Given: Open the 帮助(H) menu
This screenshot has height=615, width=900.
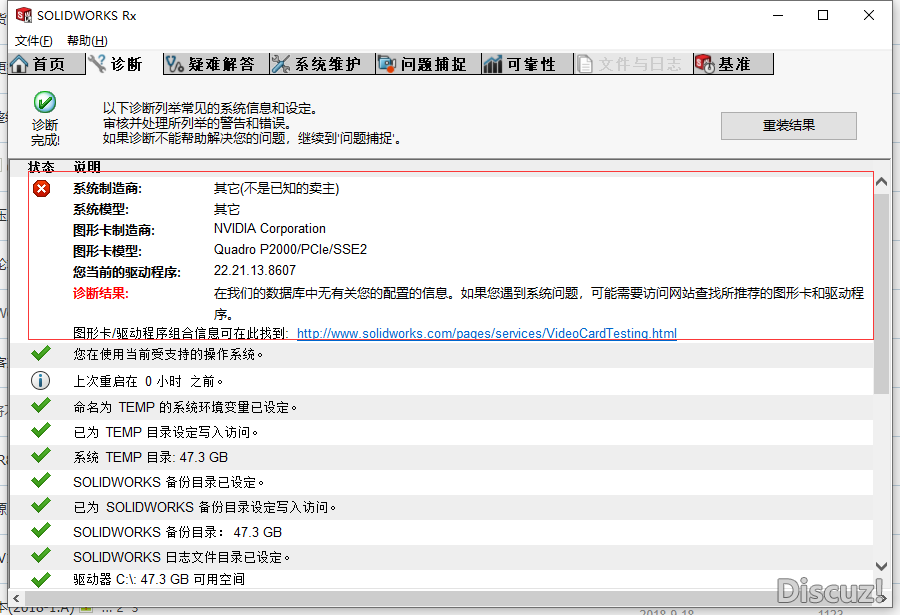Looking at the screenshot, I should 87,41.
